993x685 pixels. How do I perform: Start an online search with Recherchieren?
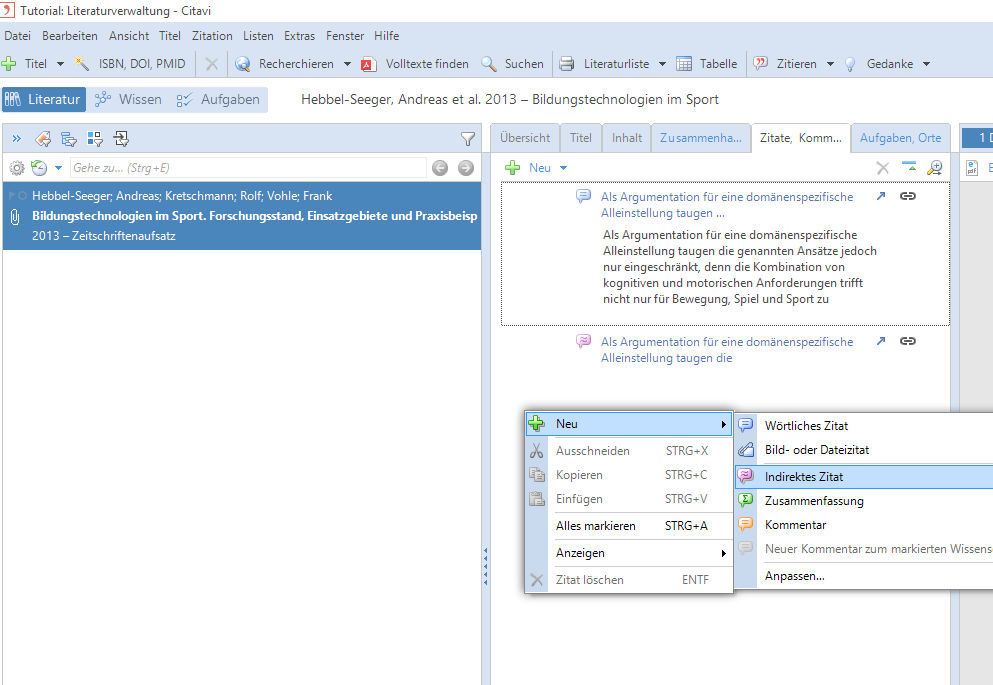click(285, 64)
